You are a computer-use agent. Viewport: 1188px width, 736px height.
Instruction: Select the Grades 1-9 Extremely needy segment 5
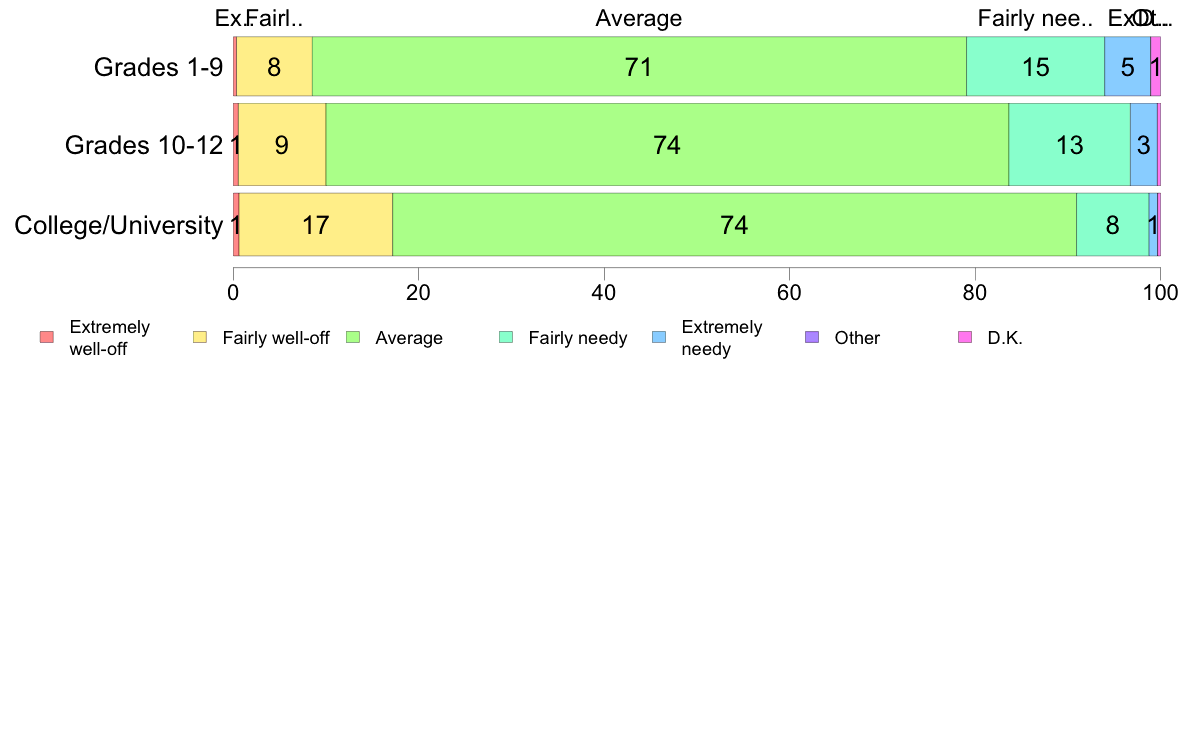1127,66
